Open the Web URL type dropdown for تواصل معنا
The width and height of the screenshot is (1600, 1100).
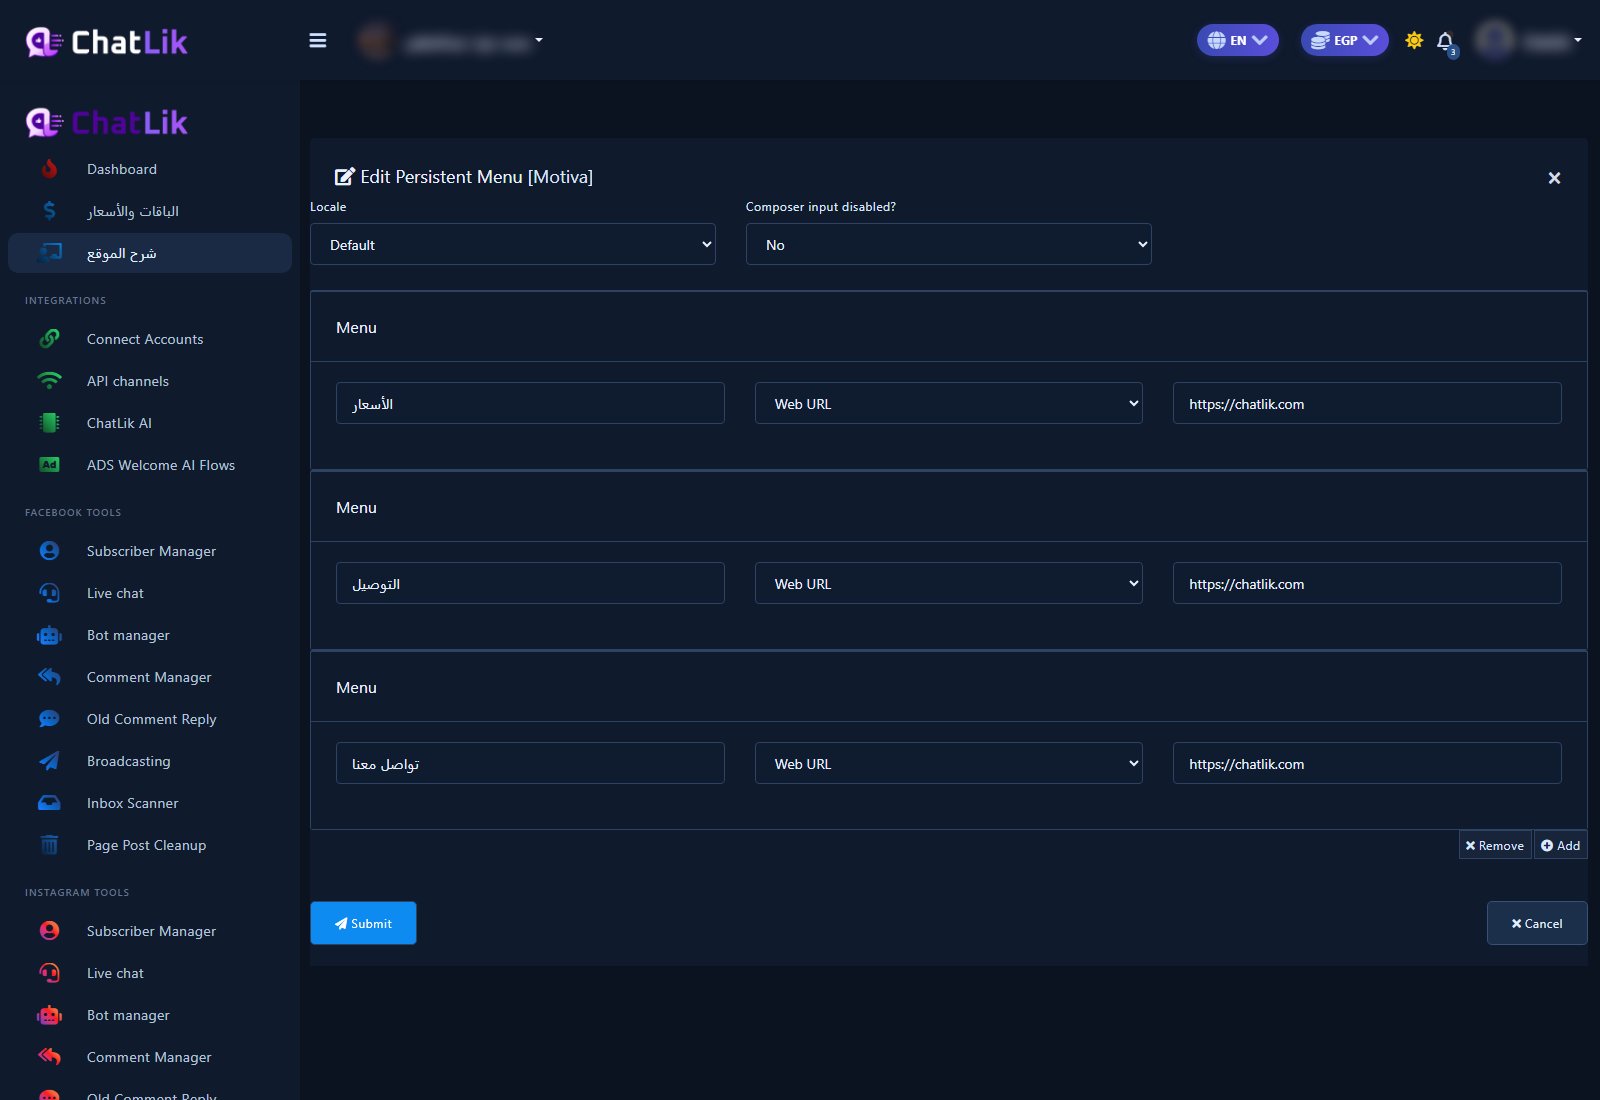[x=949, y=763]
